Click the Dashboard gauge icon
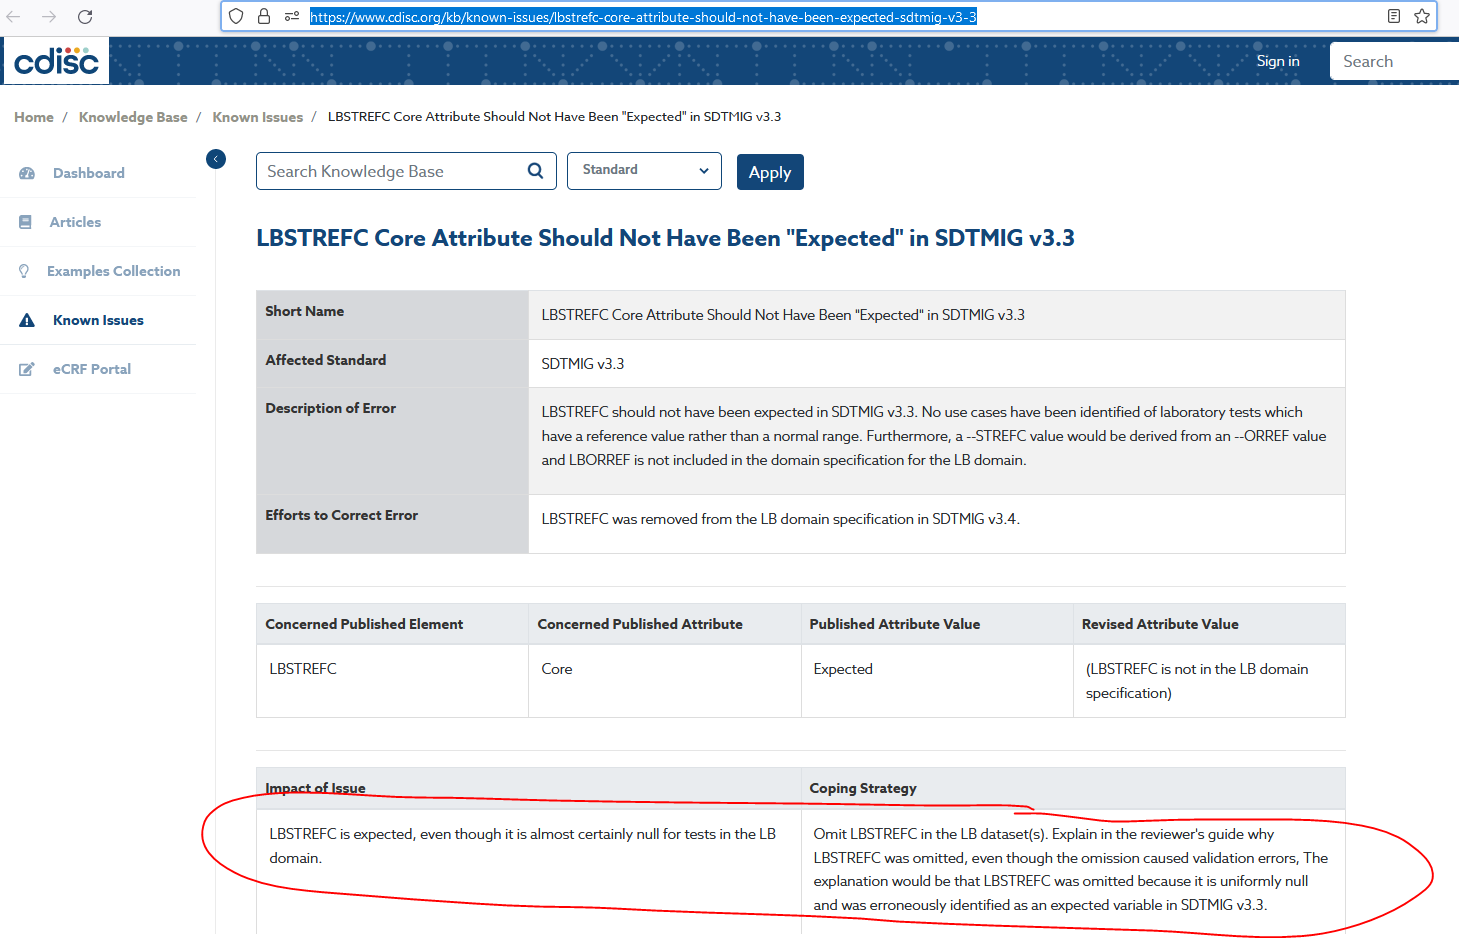 [x=27, y=173]
